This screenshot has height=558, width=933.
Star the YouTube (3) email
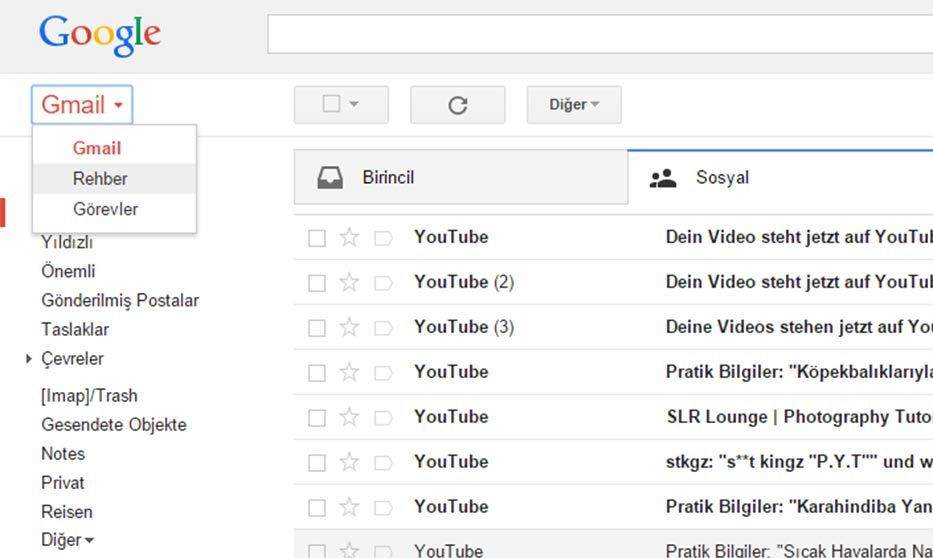[x=349, y=327]
